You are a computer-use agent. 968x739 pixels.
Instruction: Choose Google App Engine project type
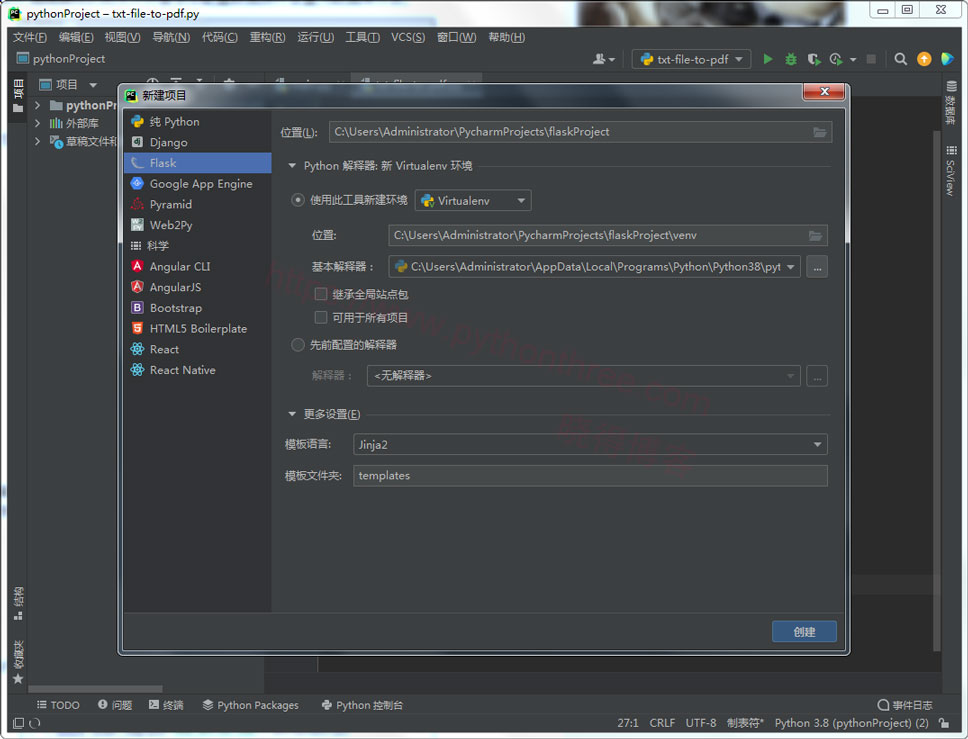point(198,184)
